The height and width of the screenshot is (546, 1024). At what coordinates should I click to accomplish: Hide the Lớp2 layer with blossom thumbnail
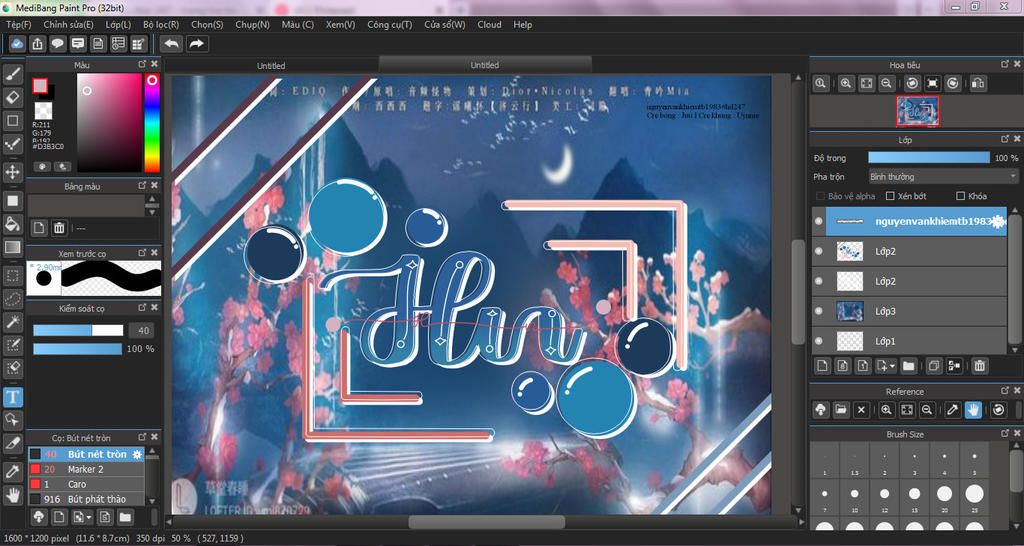coord(819,251)
